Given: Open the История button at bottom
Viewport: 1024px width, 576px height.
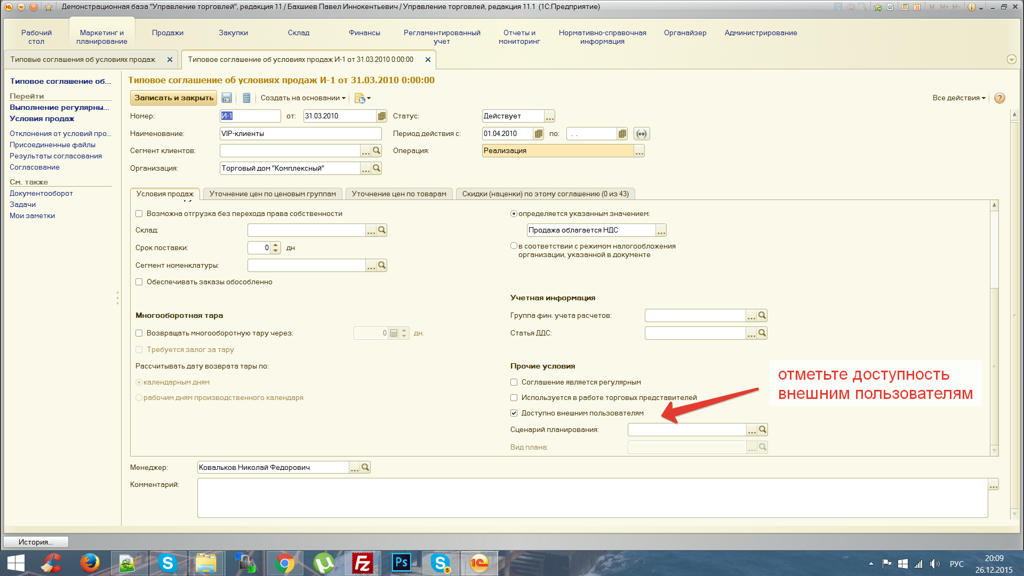Looking at the screenshot, I should click(35, 542).
